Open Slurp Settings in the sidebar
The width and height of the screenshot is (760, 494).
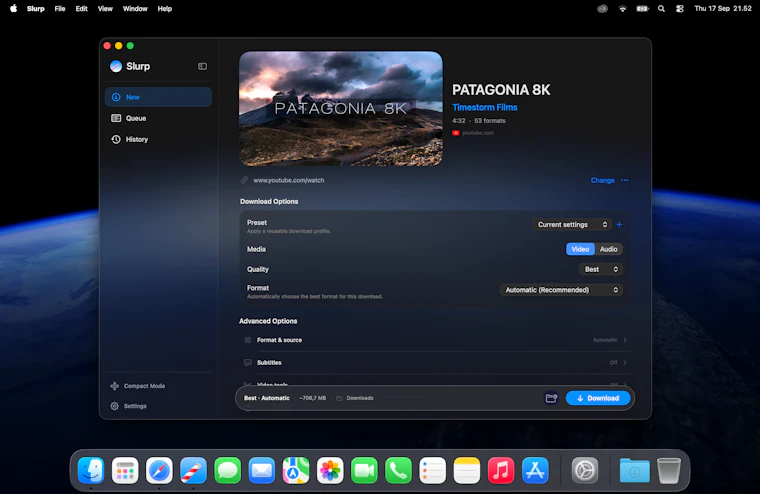128,406
